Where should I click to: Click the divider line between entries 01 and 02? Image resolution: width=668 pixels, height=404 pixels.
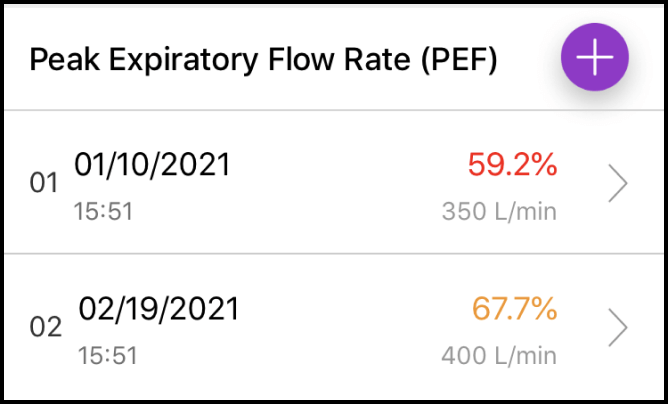pyautogui.click(x=334, y=254)
